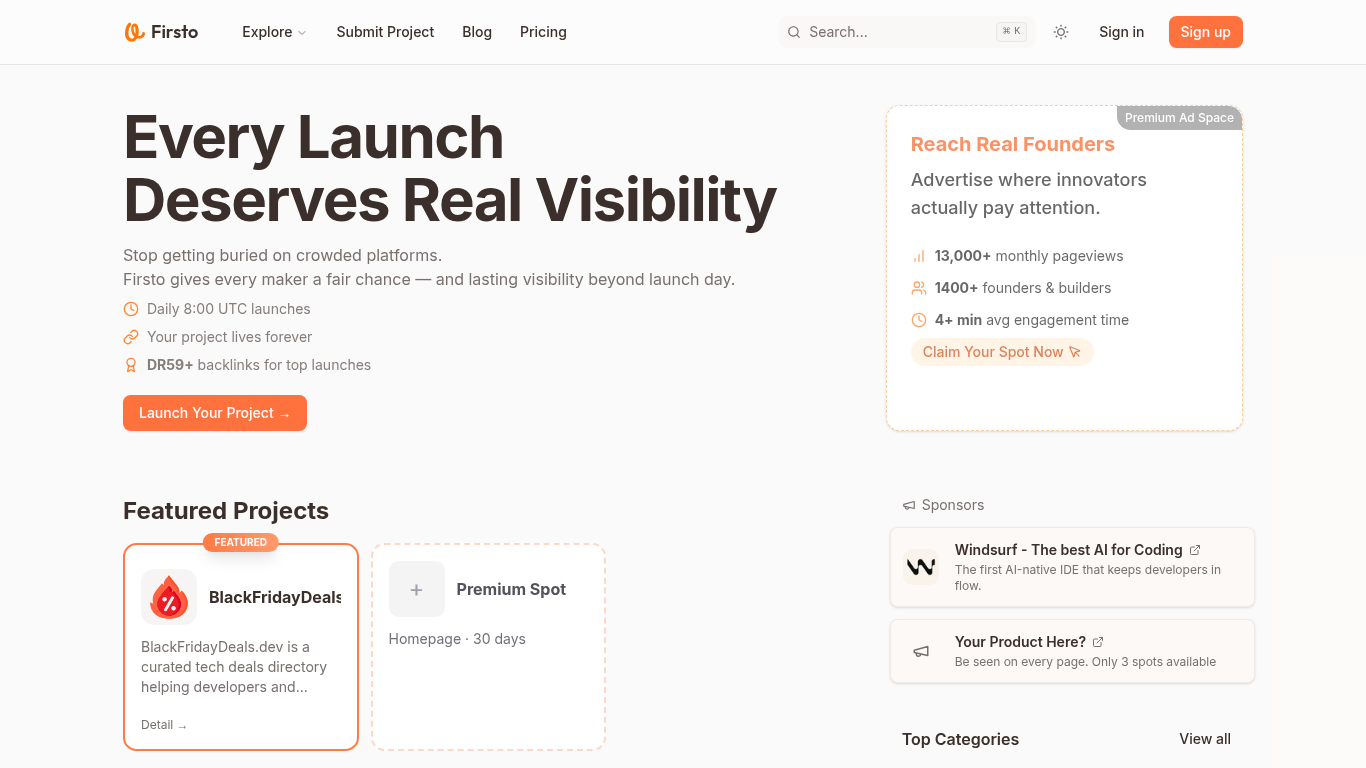Click the Launch Your Project button
Viewport: 1366px width, 768px height.
coord(215,413)
